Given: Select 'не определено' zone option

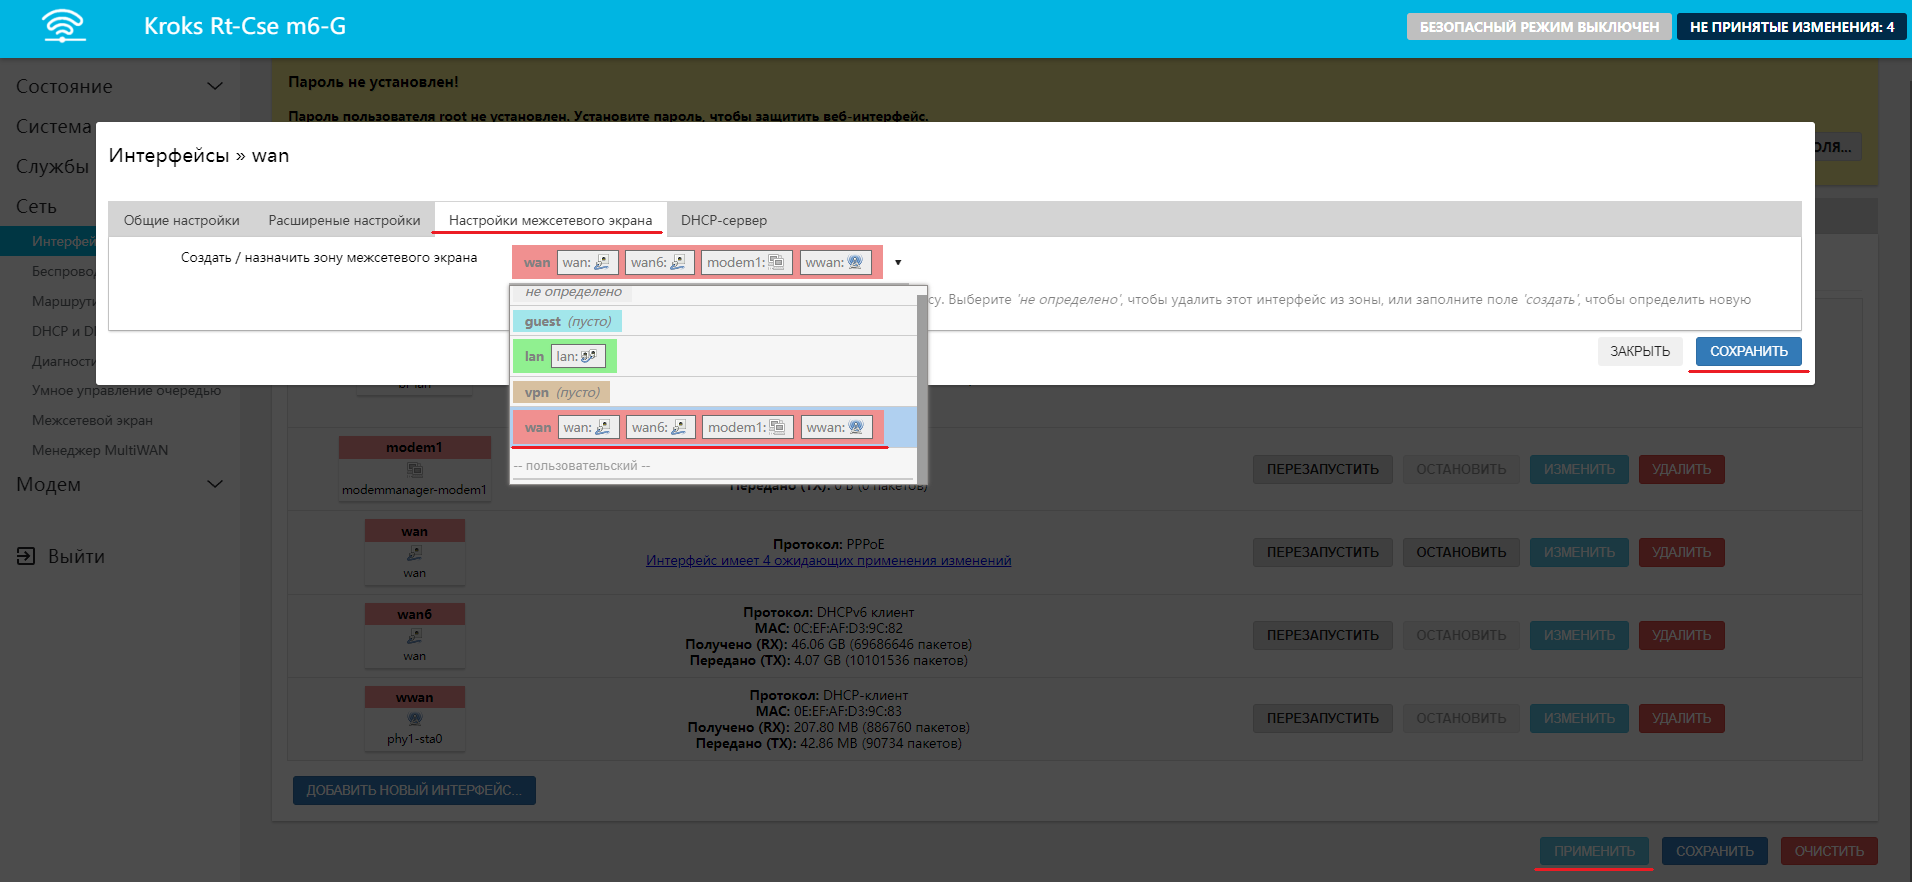Looking at the screenshot, I should (x=573, y=292).
